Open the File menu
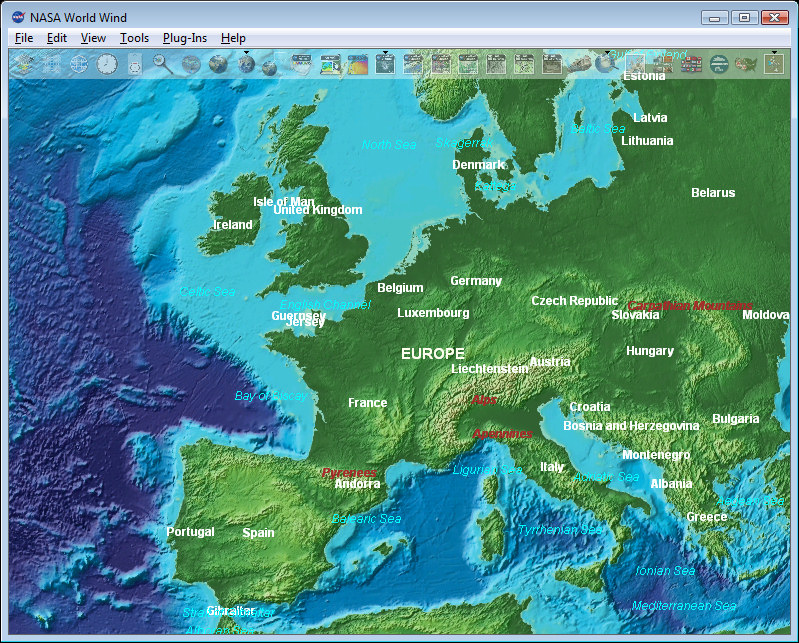The image size is (799, 643). 24,38
